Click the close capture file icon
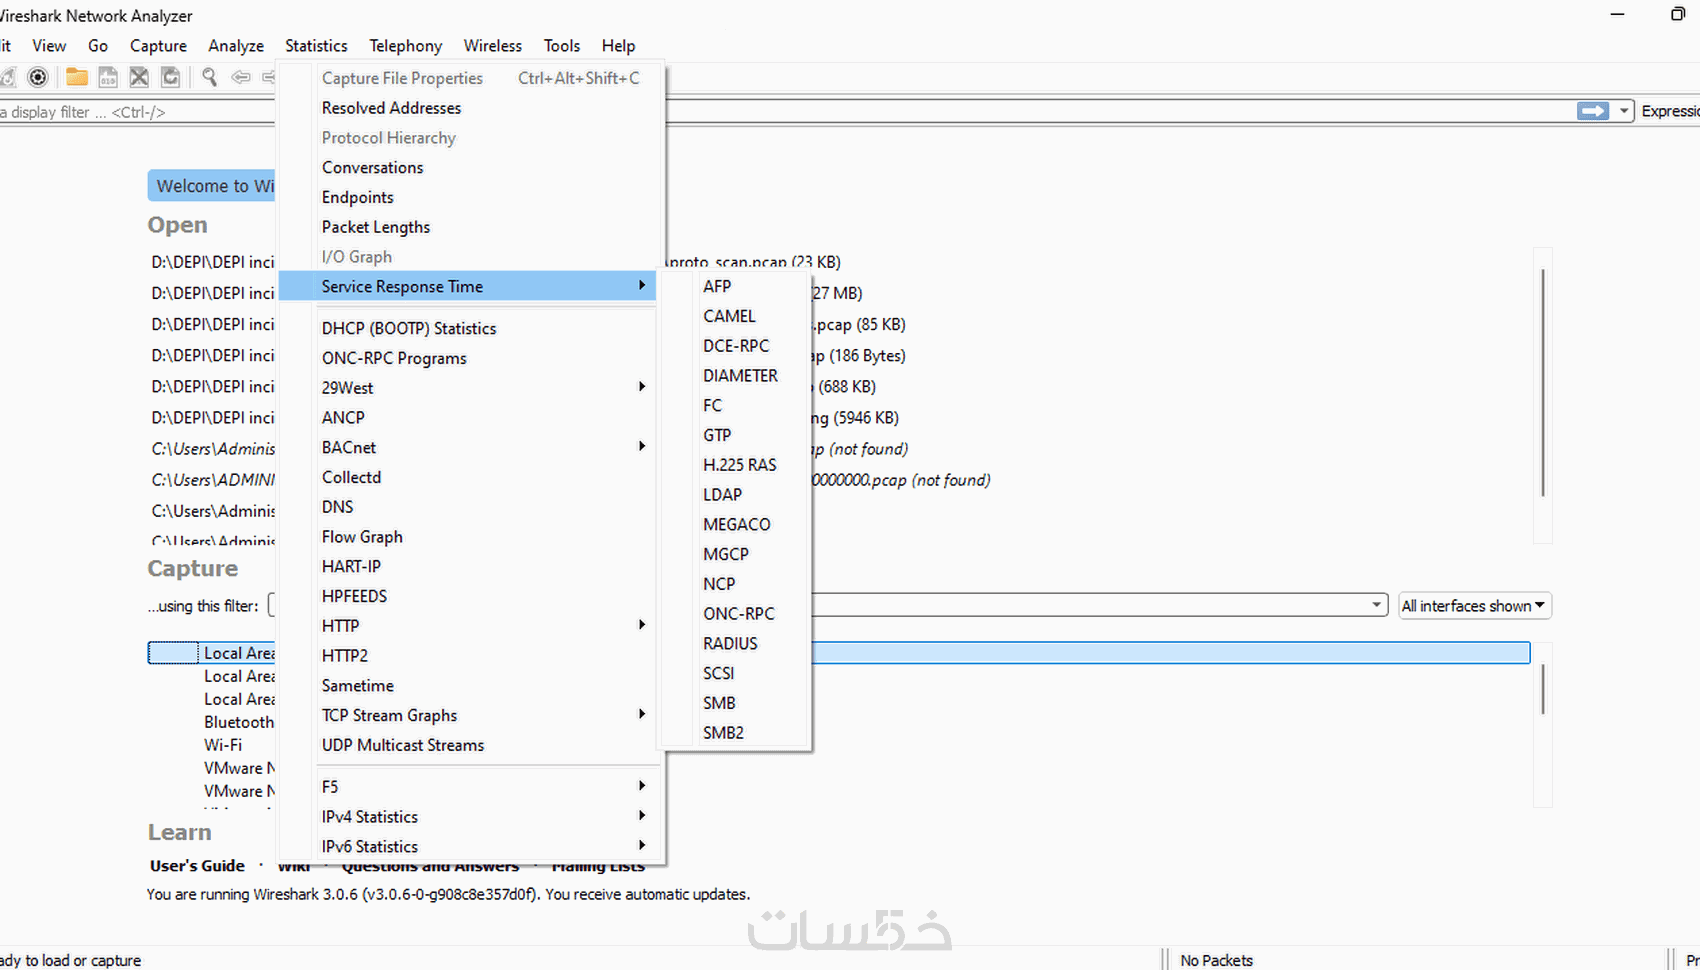The height and width of the screenshot is (970, 1700). pyautogui.click(x=139, y=77)
